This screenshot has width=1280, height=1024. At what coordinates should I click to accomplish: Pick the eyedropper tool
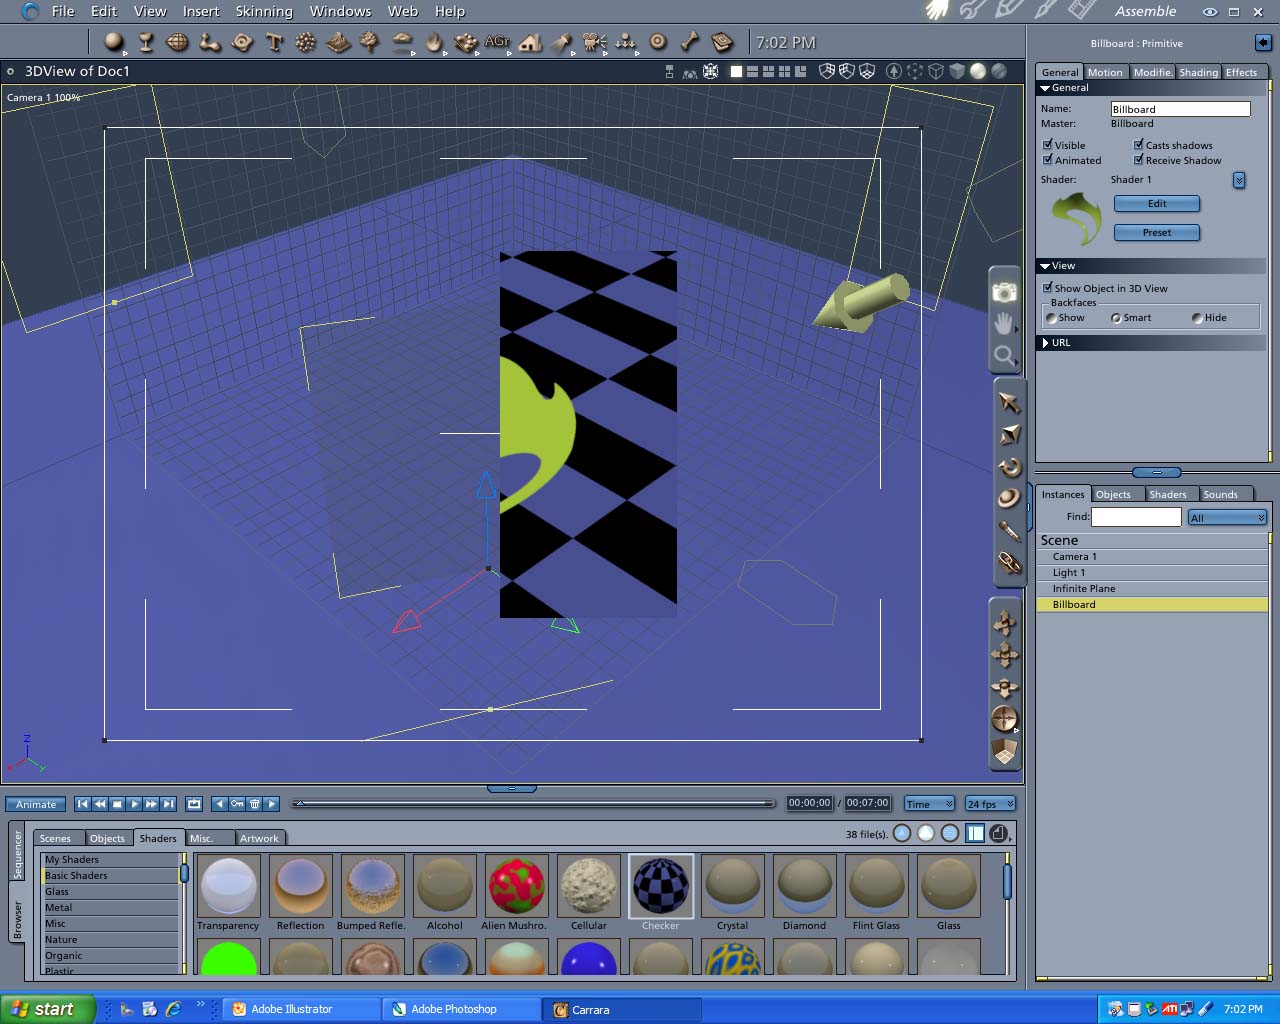point(1008,530)
